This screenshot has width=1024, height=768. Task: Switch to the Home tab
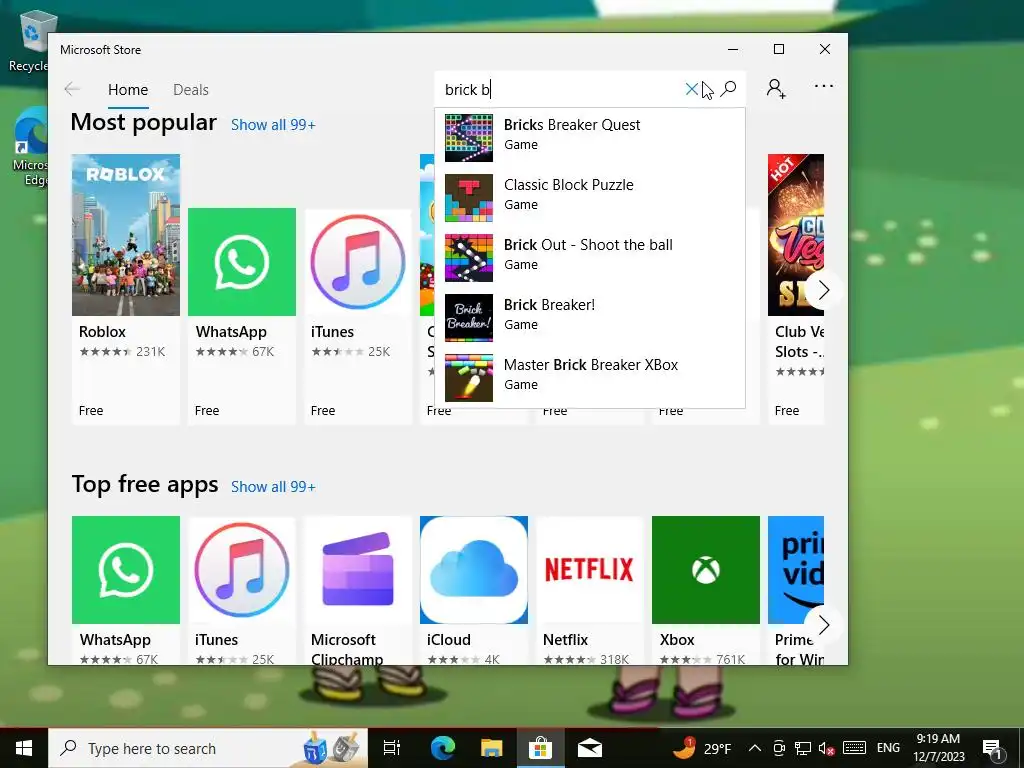point(128,89)
